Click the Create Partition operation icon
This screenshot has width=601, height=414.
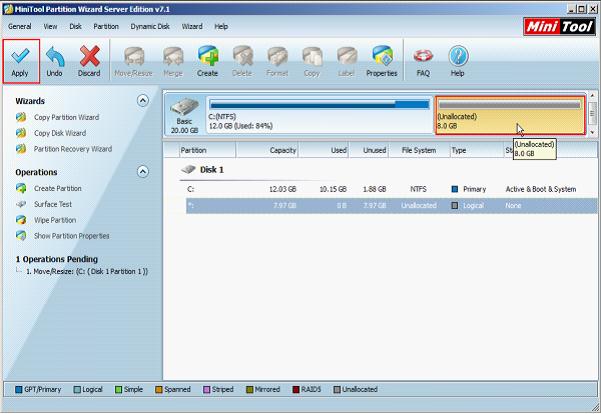click(x=21, y=188)
